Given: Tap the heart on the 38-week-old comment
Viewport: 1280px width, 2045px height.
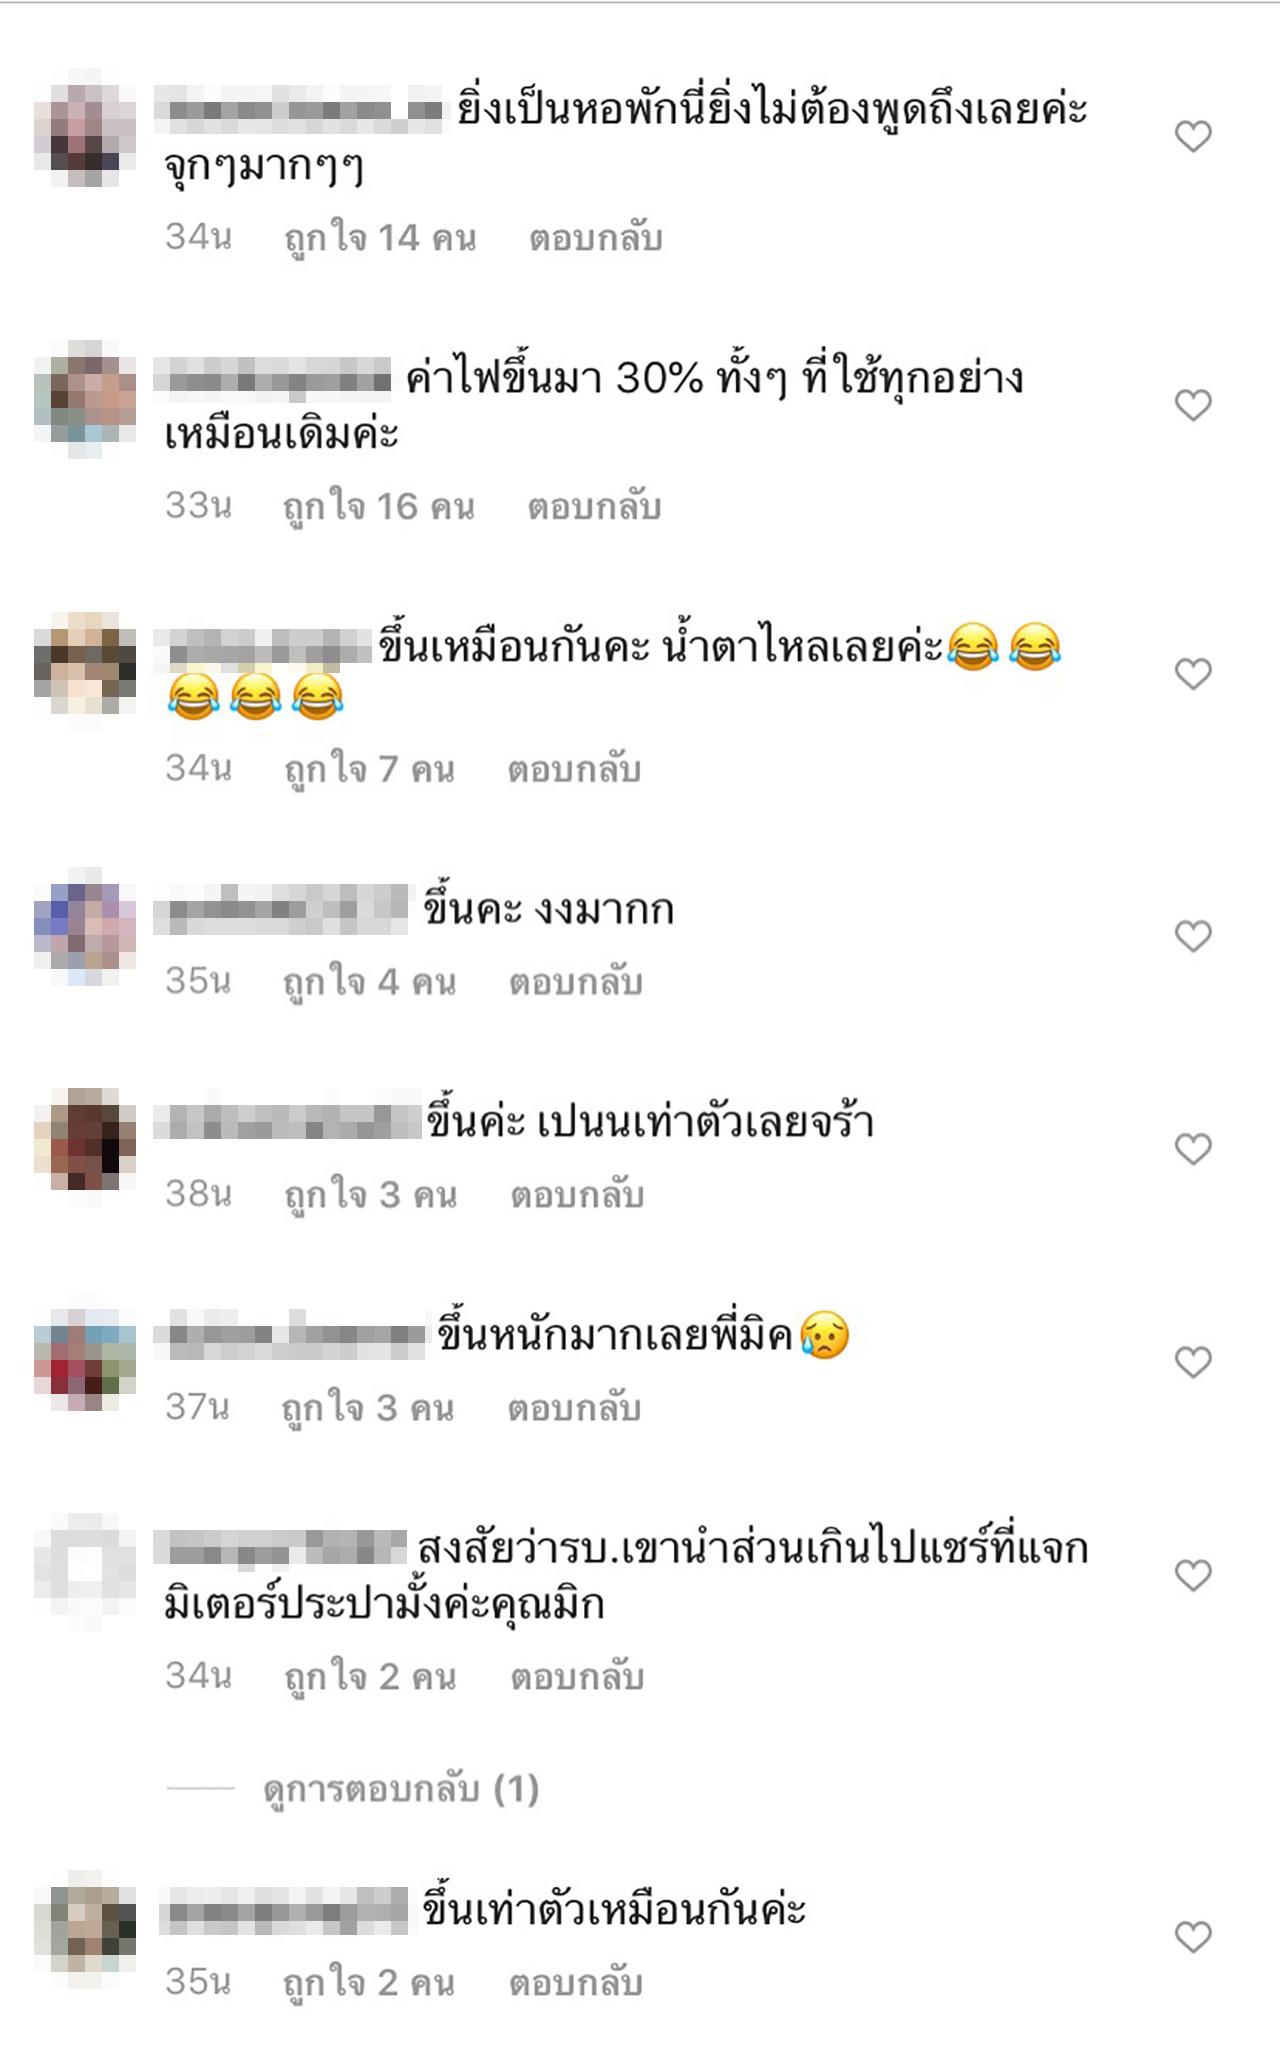Looking at the screenshot, I should [1192, 1149].
